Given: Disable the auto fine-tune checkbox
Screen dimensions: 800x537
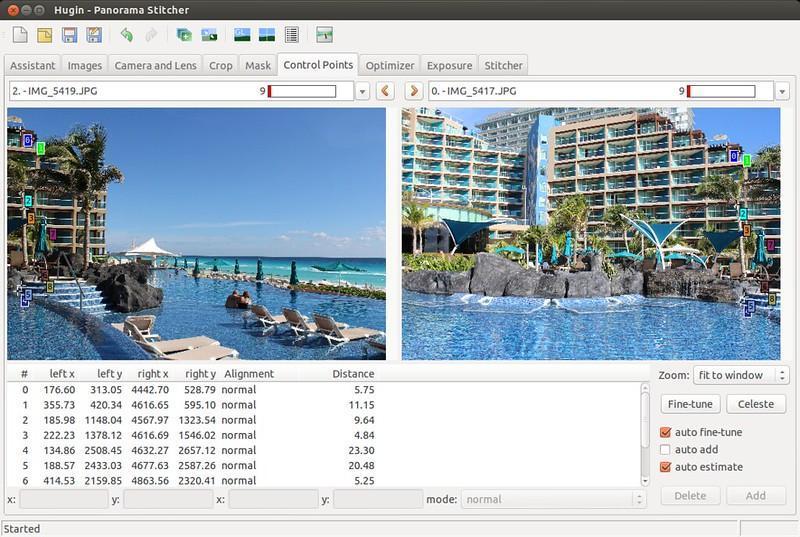Looking at the screenshot, I should [666, 432].
